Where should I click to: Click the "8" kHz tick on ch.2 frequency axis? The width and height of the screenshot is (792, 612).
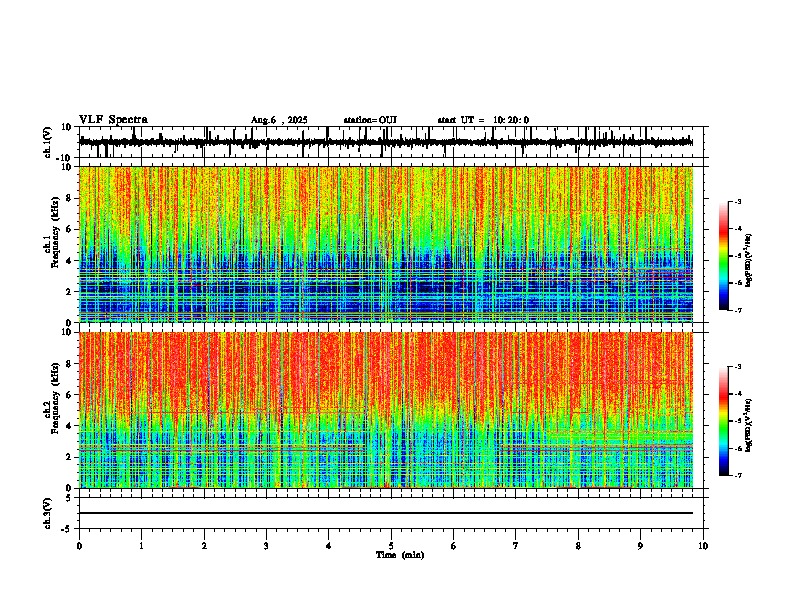(70, 364)
